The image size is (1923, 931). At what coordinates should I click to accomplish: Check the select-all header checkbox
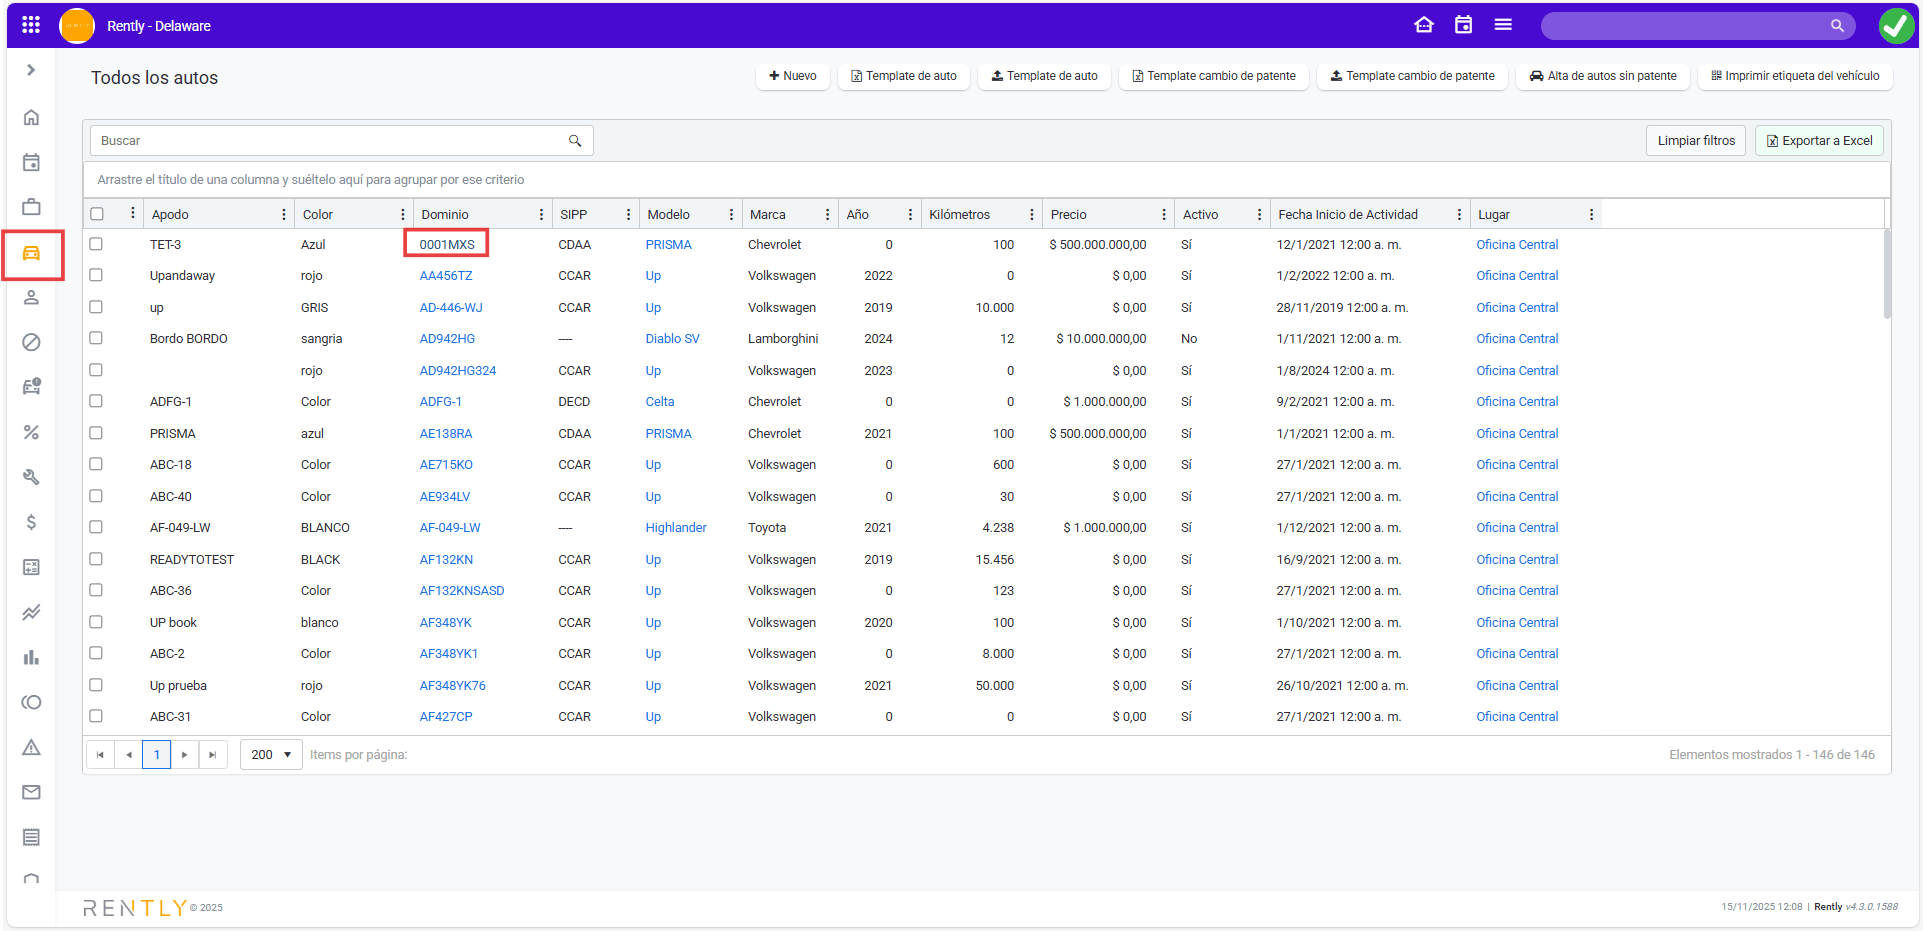[x=97, y=214]
